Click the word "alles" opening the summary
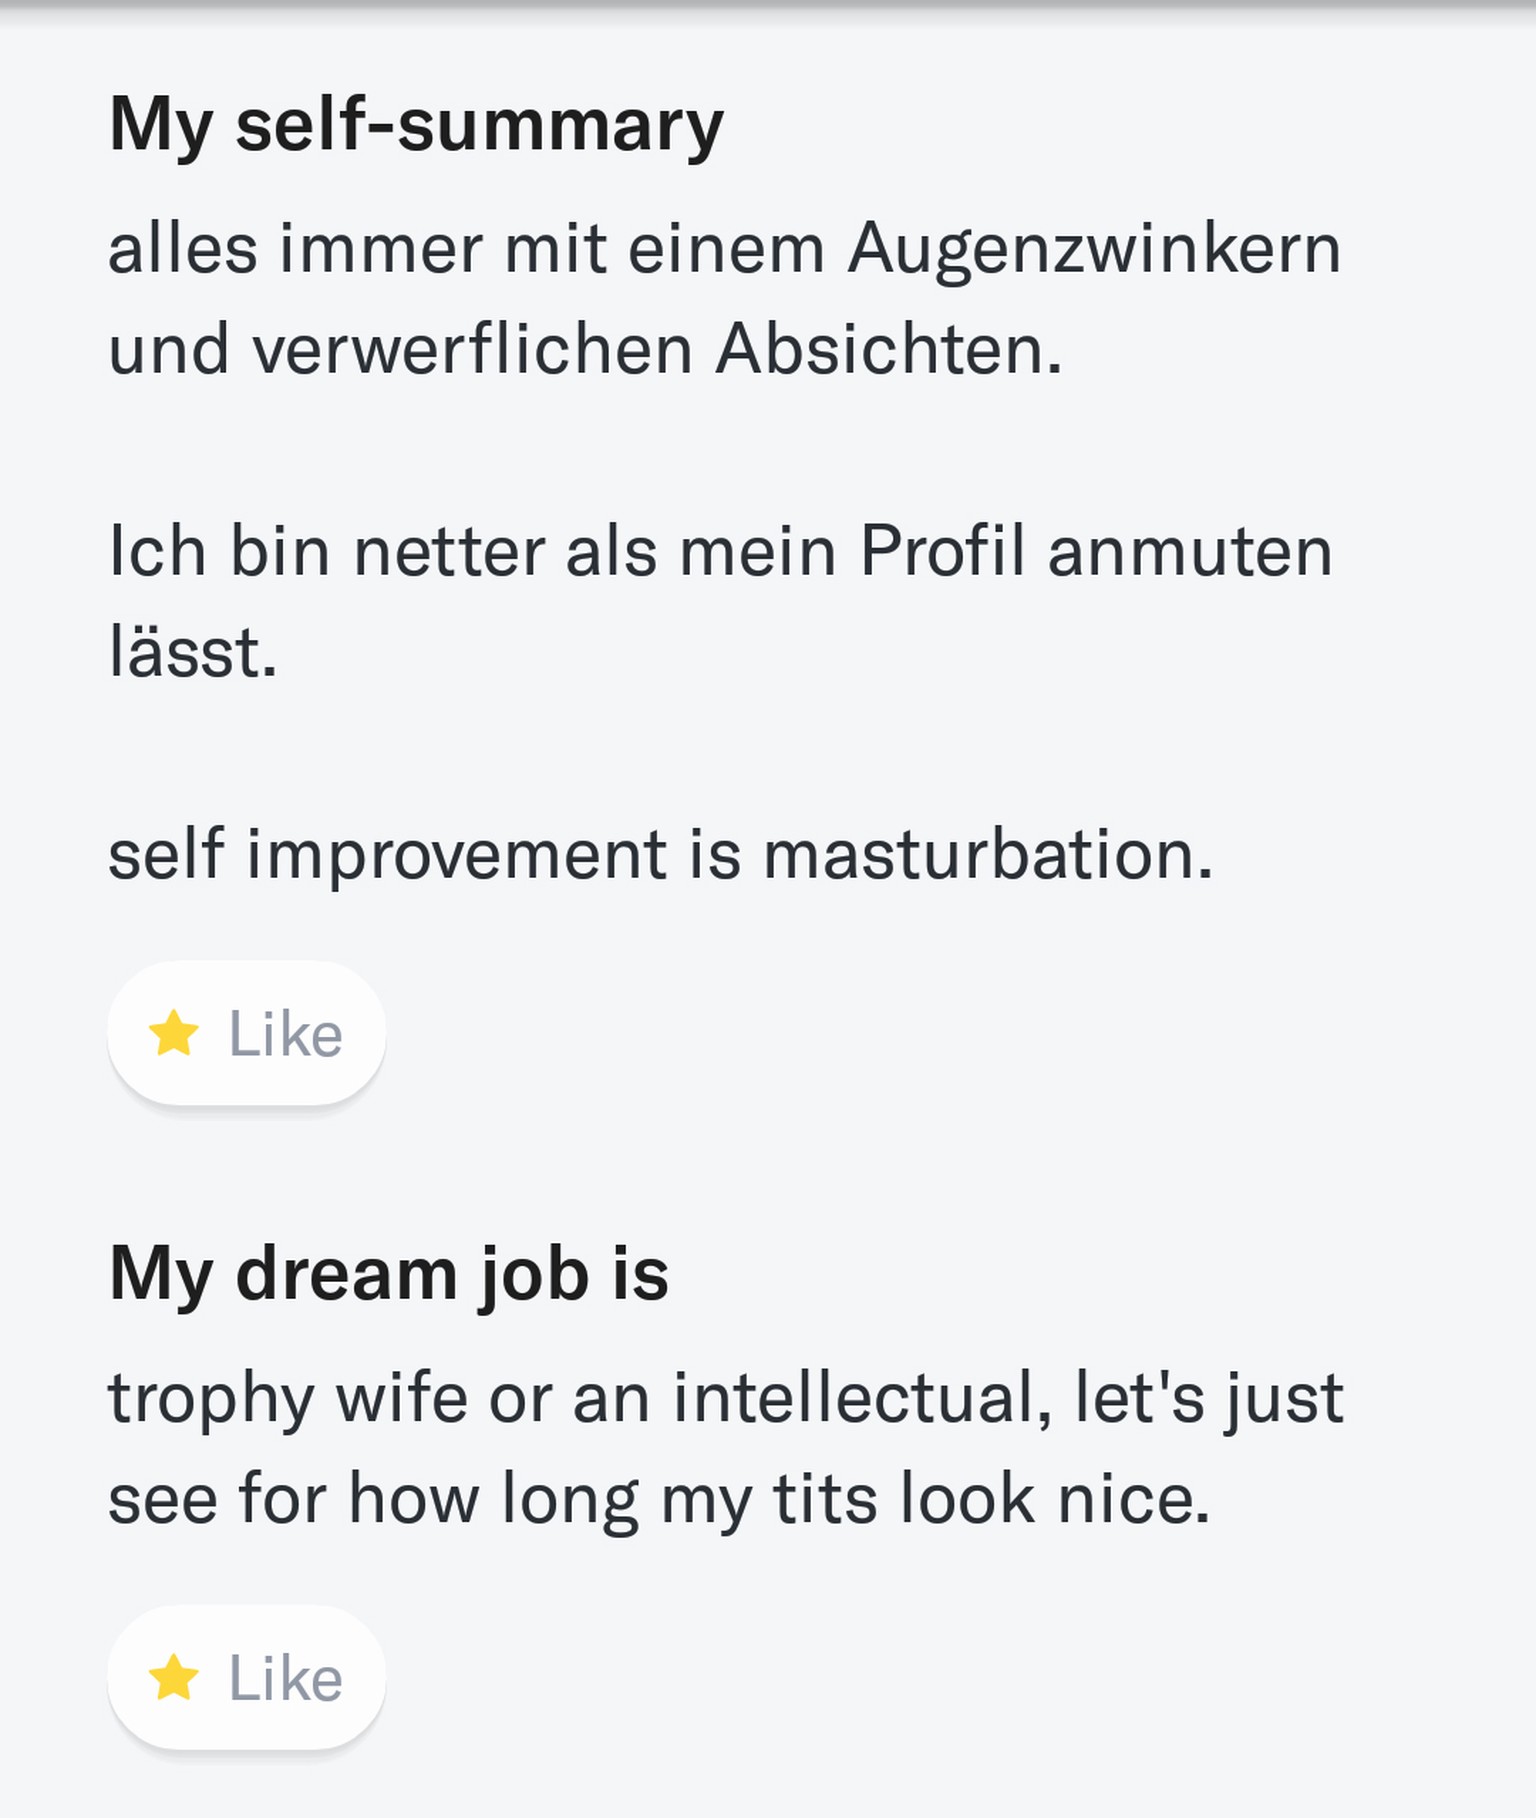Image resolution: width=1536 pixels, height=1818 pixels. (x=183, y=249)
